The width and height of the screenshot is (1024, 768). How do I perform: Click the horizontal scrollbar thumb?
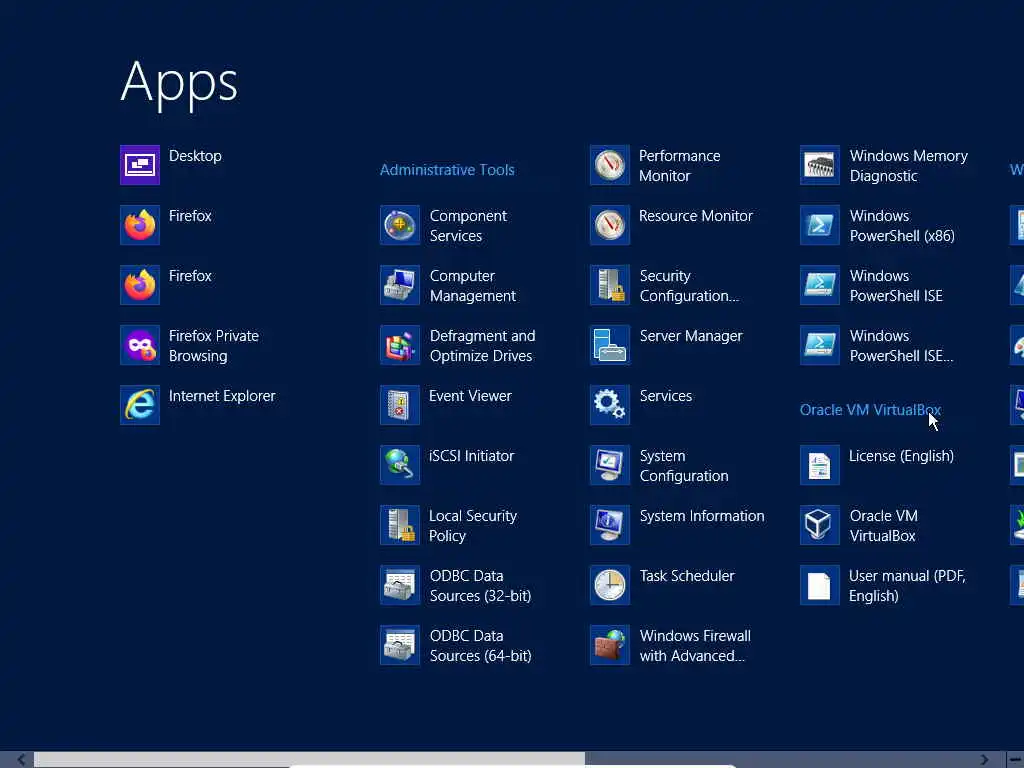[x=310, y=760]
